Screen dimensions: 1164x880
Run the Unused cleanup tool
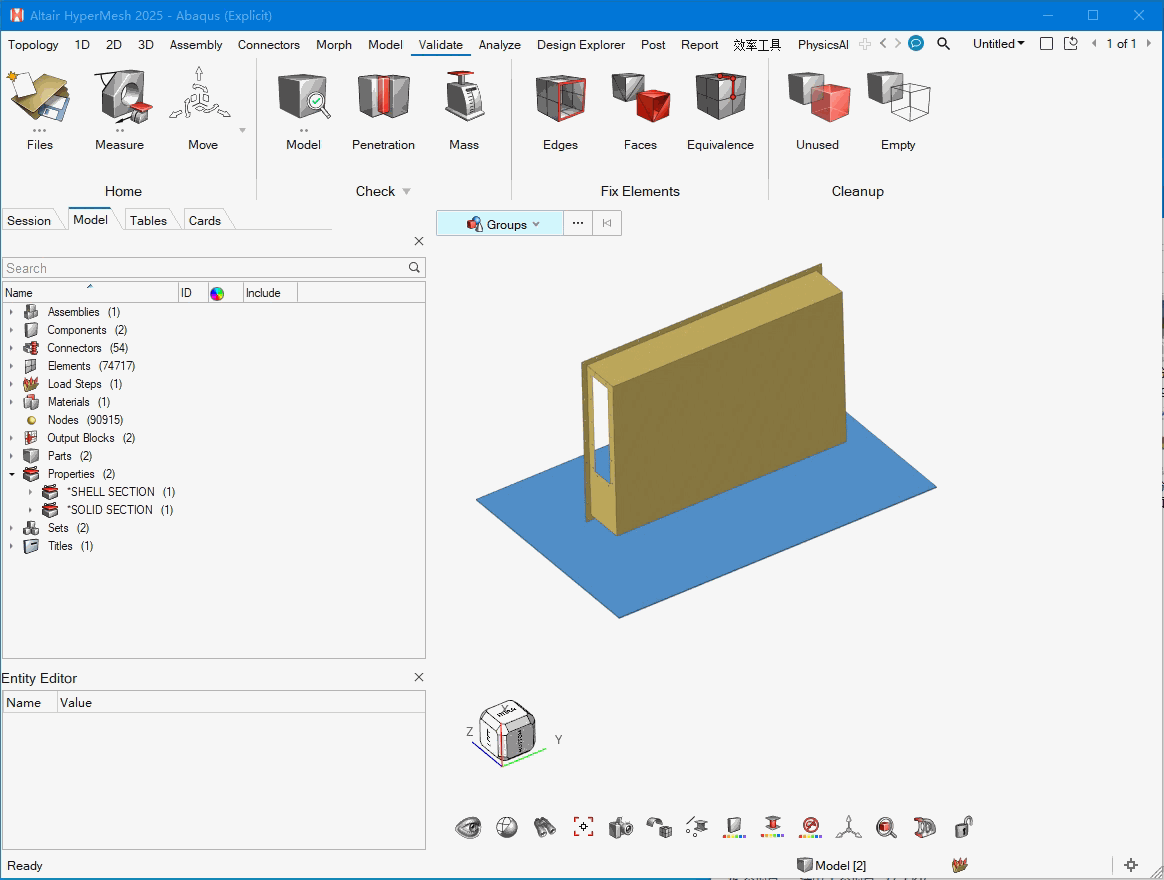coord(817,109)
